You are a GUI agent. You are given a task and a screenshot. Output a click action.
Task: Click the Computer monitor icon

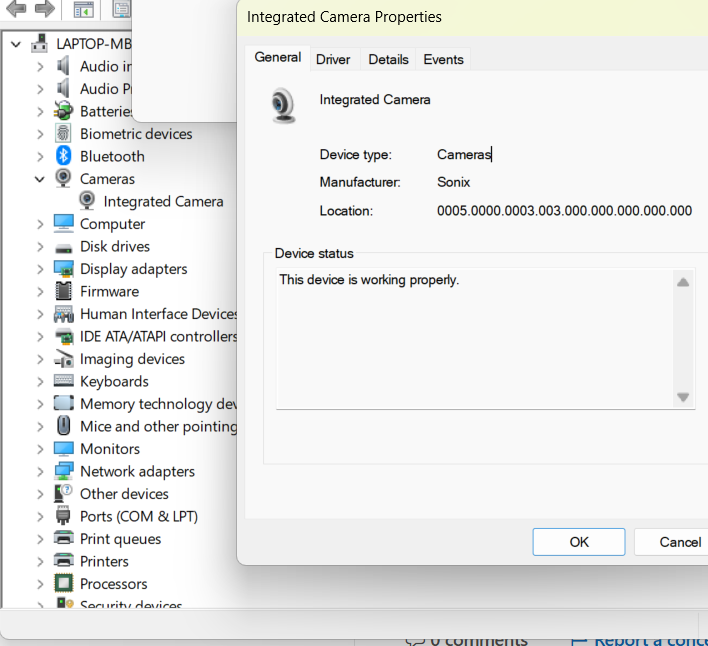click(x=63, y=223)
